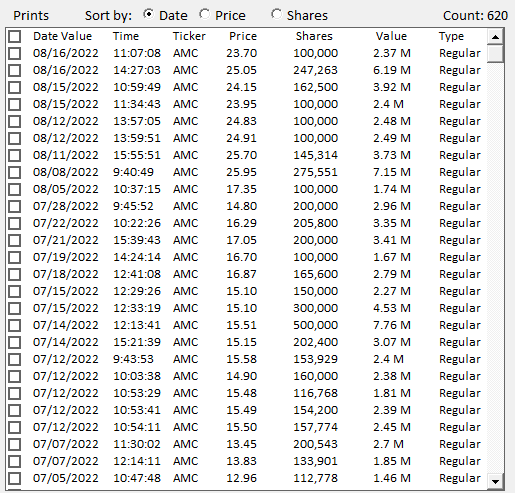Click the 500,000 shares cell
The height and width of the screenshot is (493, 515).
pyautogui.click(x=315, y=325)
